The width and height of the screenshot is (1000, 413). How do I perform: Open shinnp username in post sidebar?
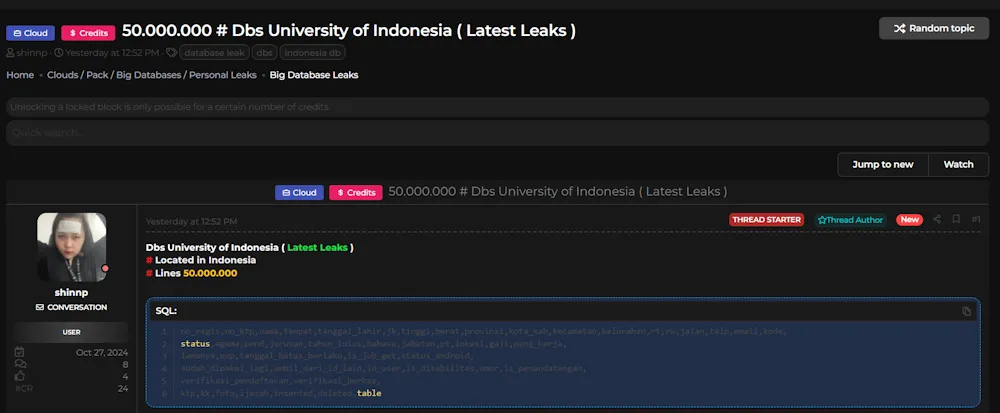(x=71, y=293)
